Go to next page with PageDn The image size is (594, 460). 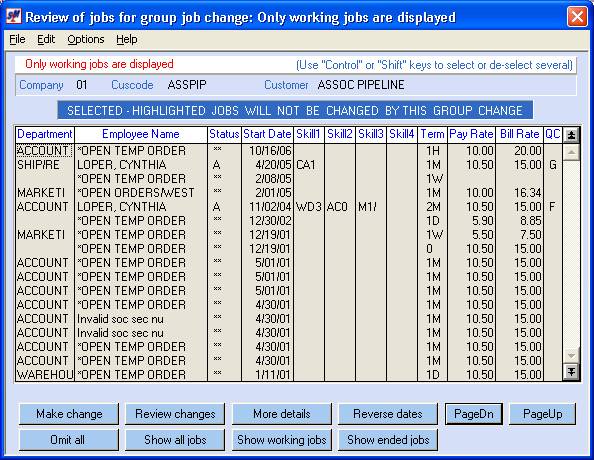[474, 414]
